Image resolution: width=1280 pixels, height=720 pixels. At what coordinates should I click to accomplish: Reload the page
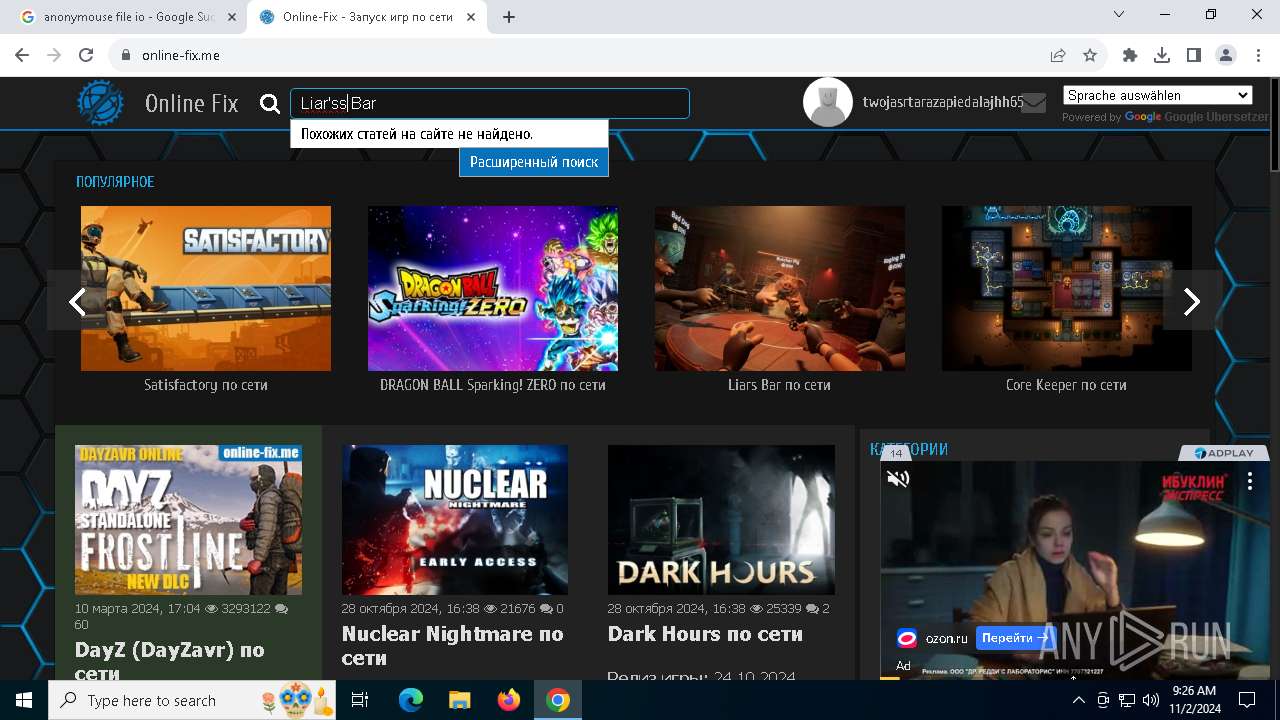[86, 56]
